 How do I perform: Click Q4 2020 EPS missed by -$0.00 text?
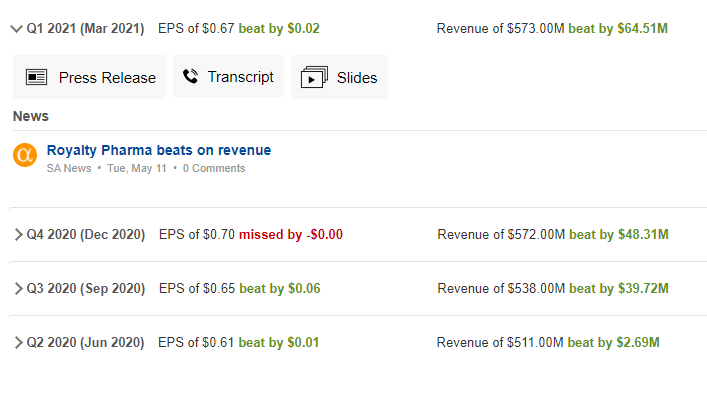click(291, 234)
